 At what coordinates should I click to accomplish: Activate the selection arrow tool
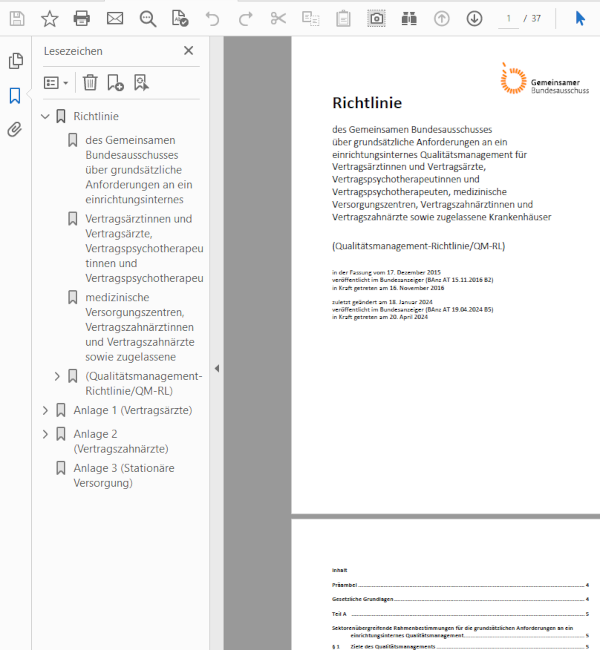click(580, 18)
